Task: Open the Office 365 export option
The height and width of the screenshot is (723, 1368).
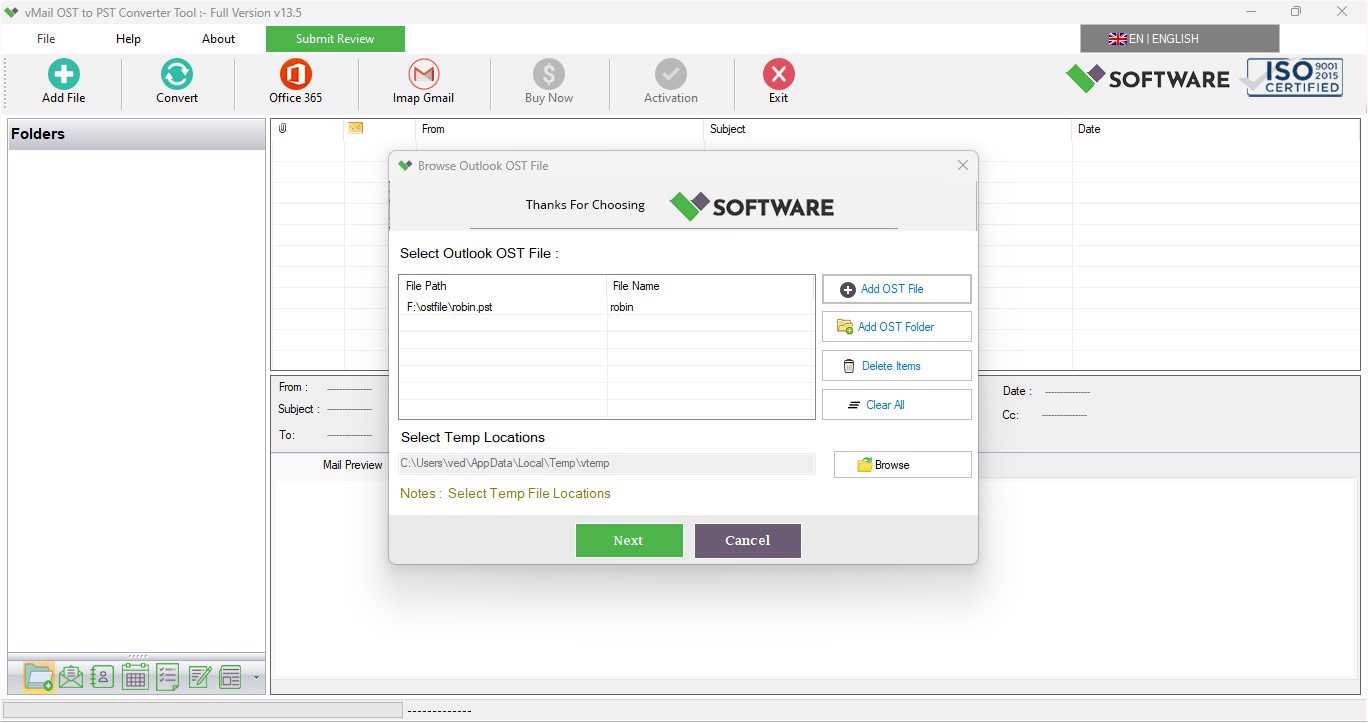Action: click(x=296, y=81)
